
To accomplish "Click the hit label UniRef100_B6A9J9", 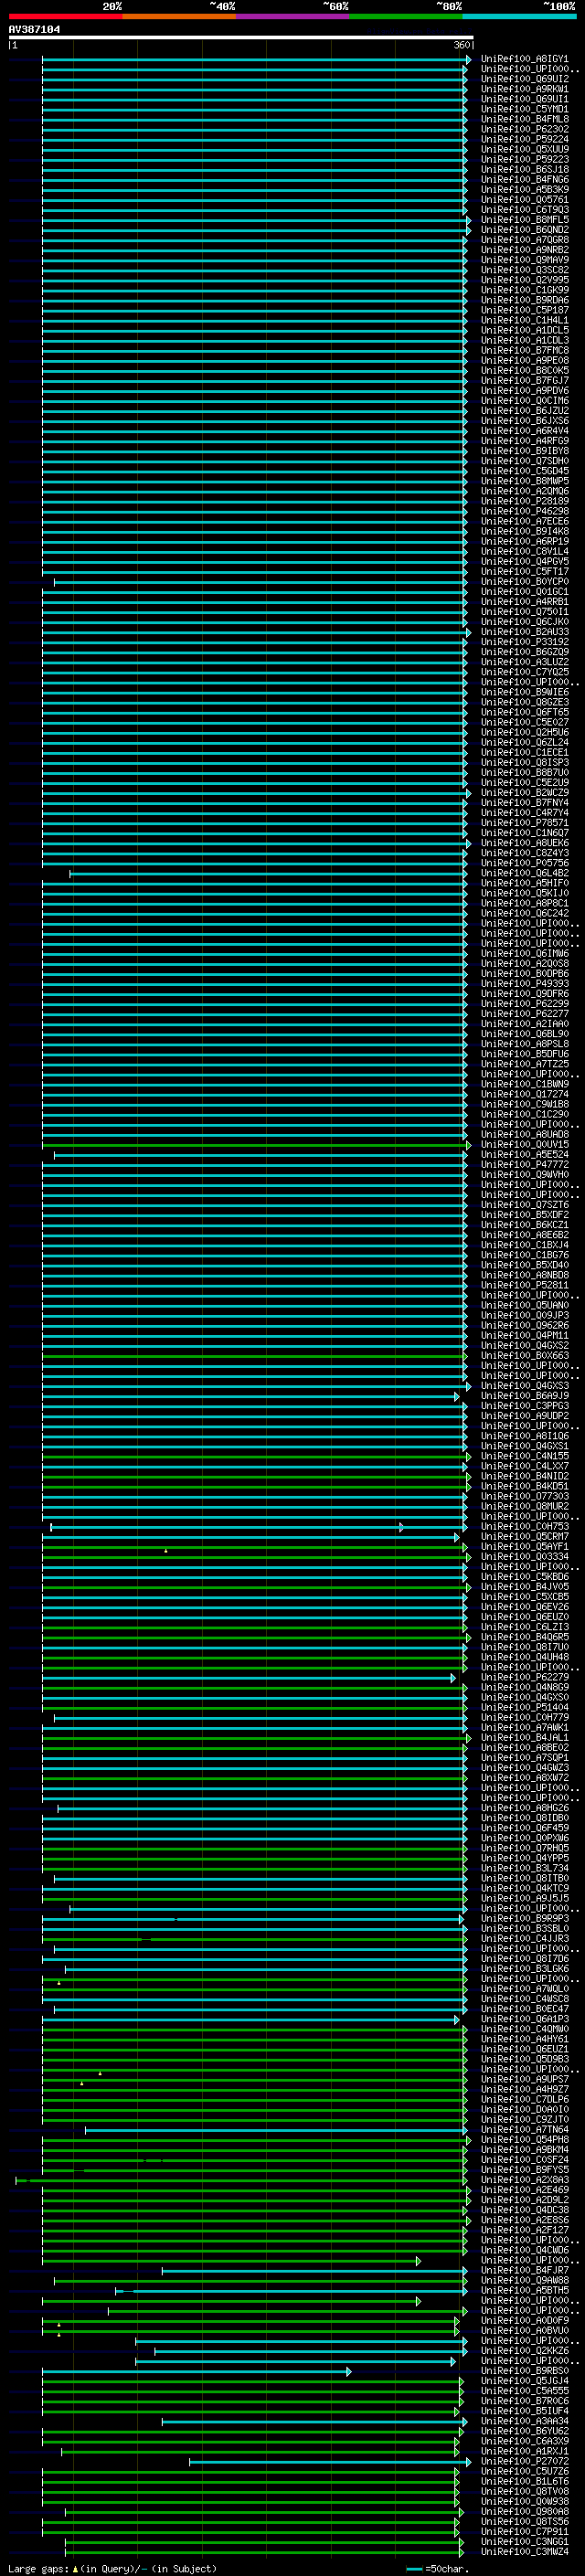I will (525, 1396).
